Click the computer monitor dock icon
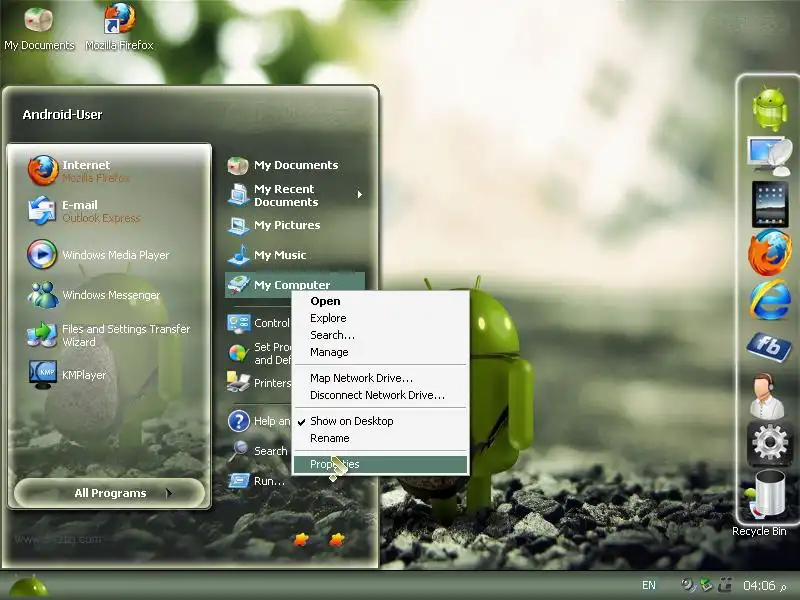 coord(770,156)
